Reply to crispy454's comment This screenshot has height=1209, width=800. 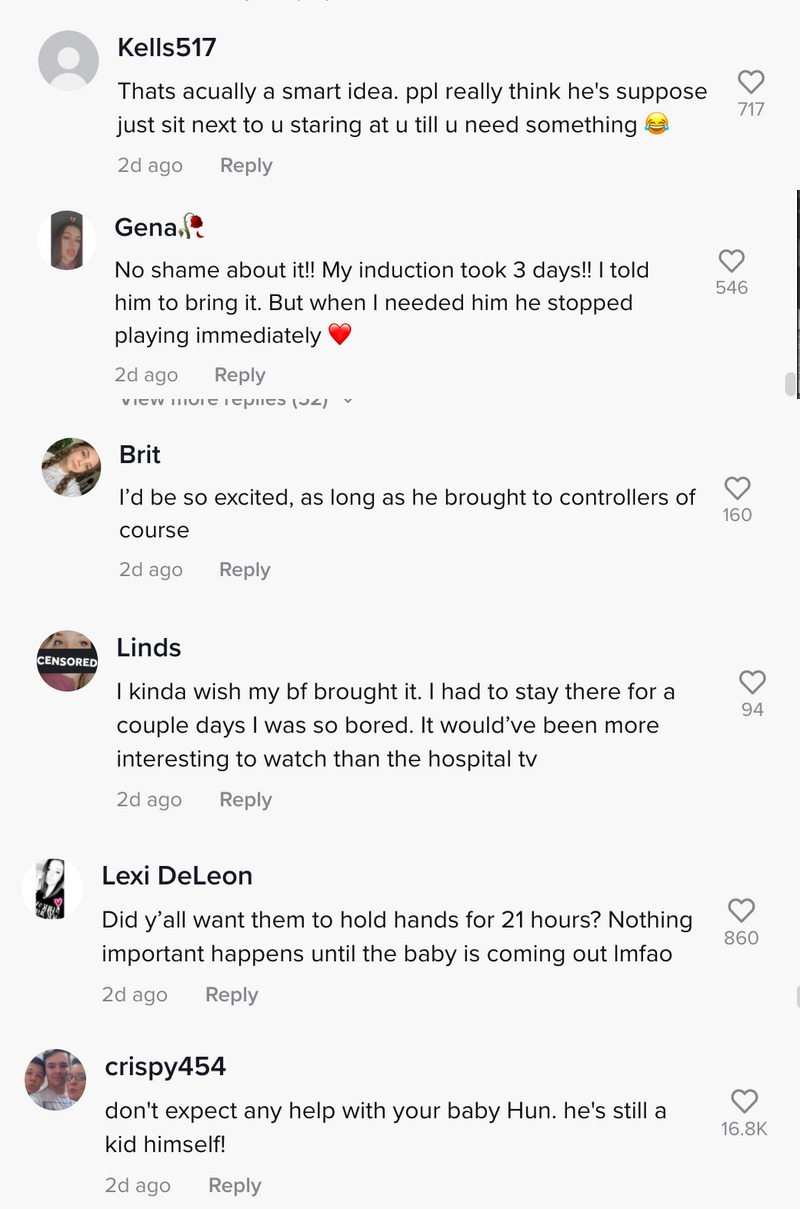tap(235, 1185)
